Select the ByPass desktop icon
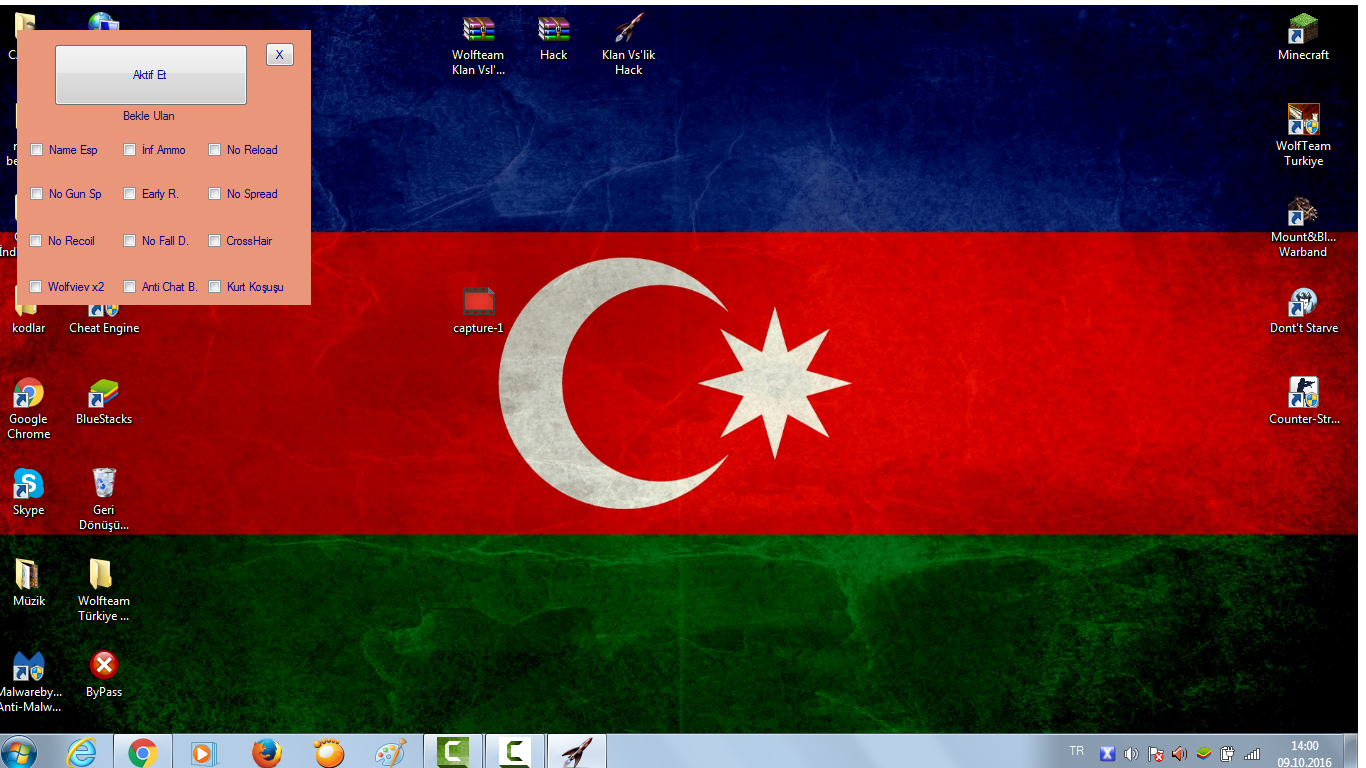The height and width of the screenshot is (768, 1366). click(x=104, y=675)
